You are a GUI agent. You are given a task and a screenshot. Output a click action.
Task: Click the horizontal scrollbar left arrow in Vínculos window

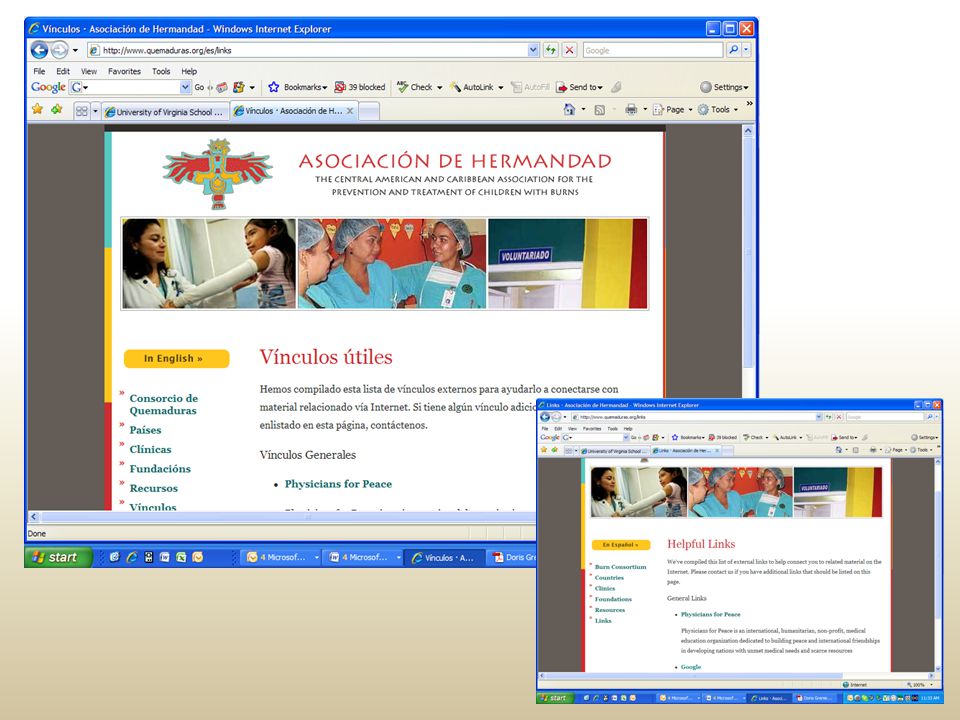tap(34, 517)
